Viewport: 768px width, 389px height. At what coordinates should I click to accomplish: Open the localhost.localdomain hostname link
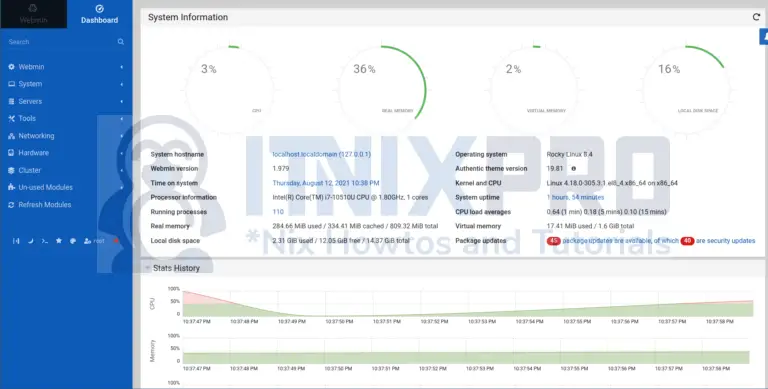click(x=321, y=154)
